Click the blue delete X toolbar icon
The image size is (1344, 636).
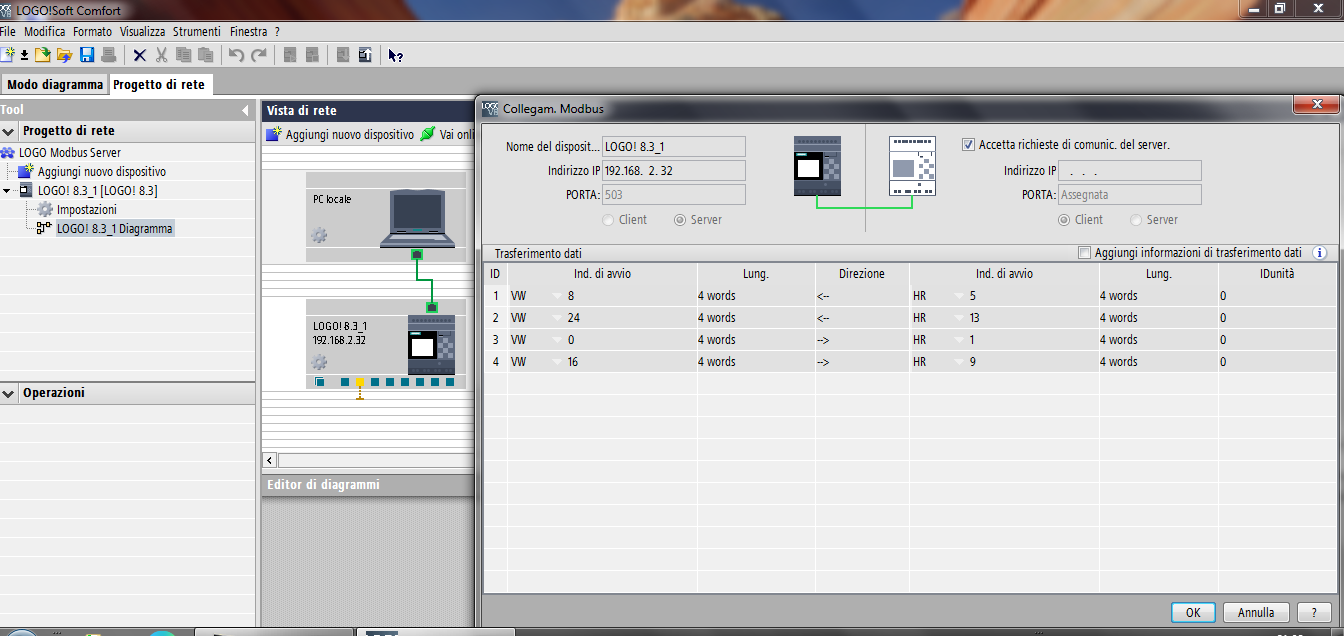[139, 55]
